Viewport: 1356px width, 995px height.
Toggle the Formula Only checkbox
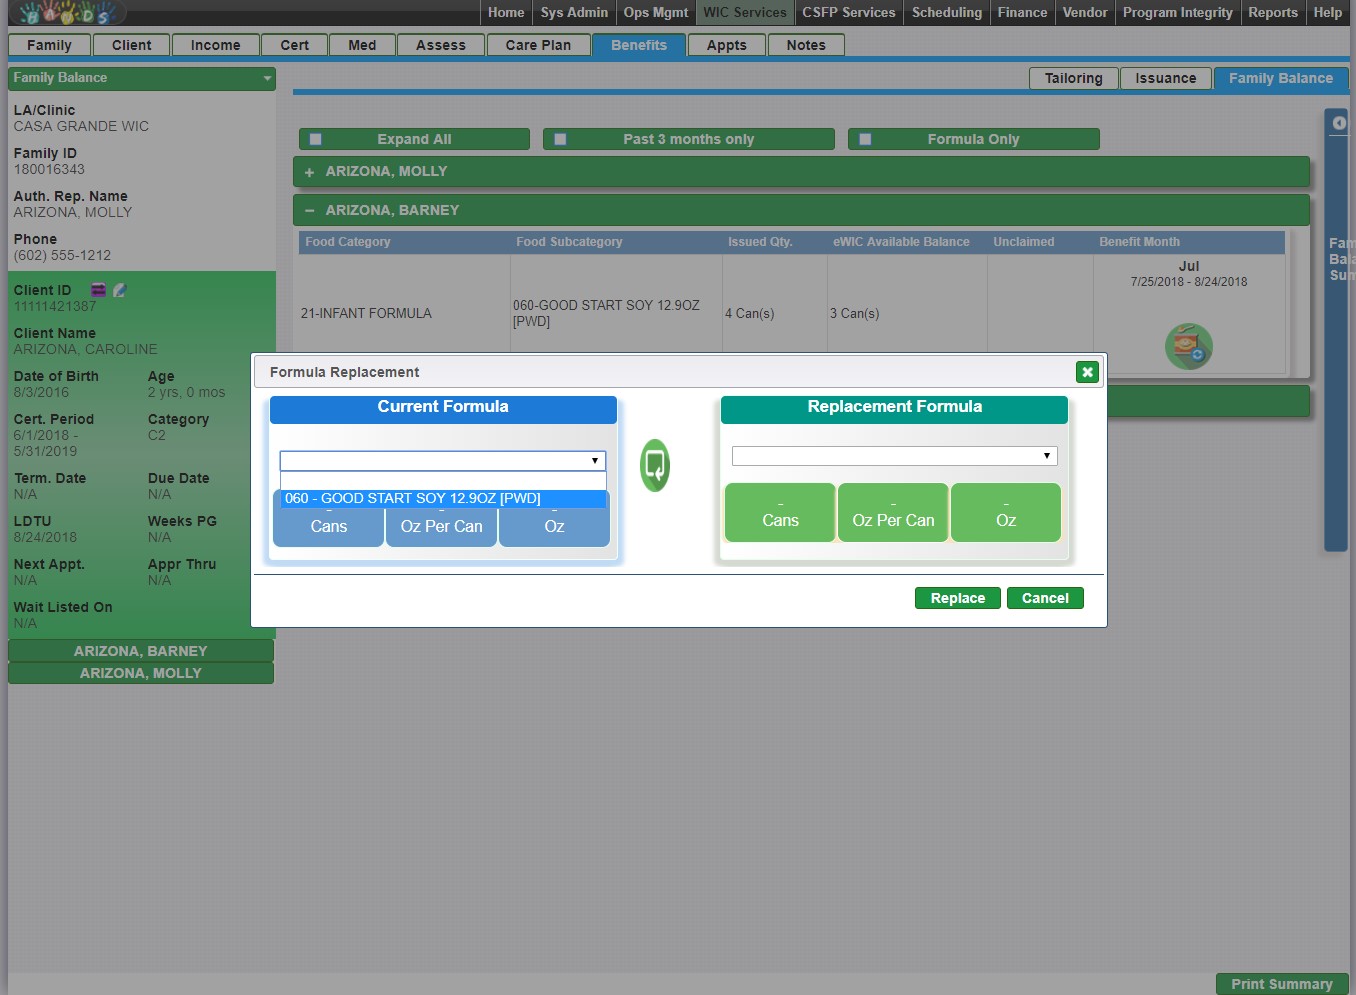[865, 140]
